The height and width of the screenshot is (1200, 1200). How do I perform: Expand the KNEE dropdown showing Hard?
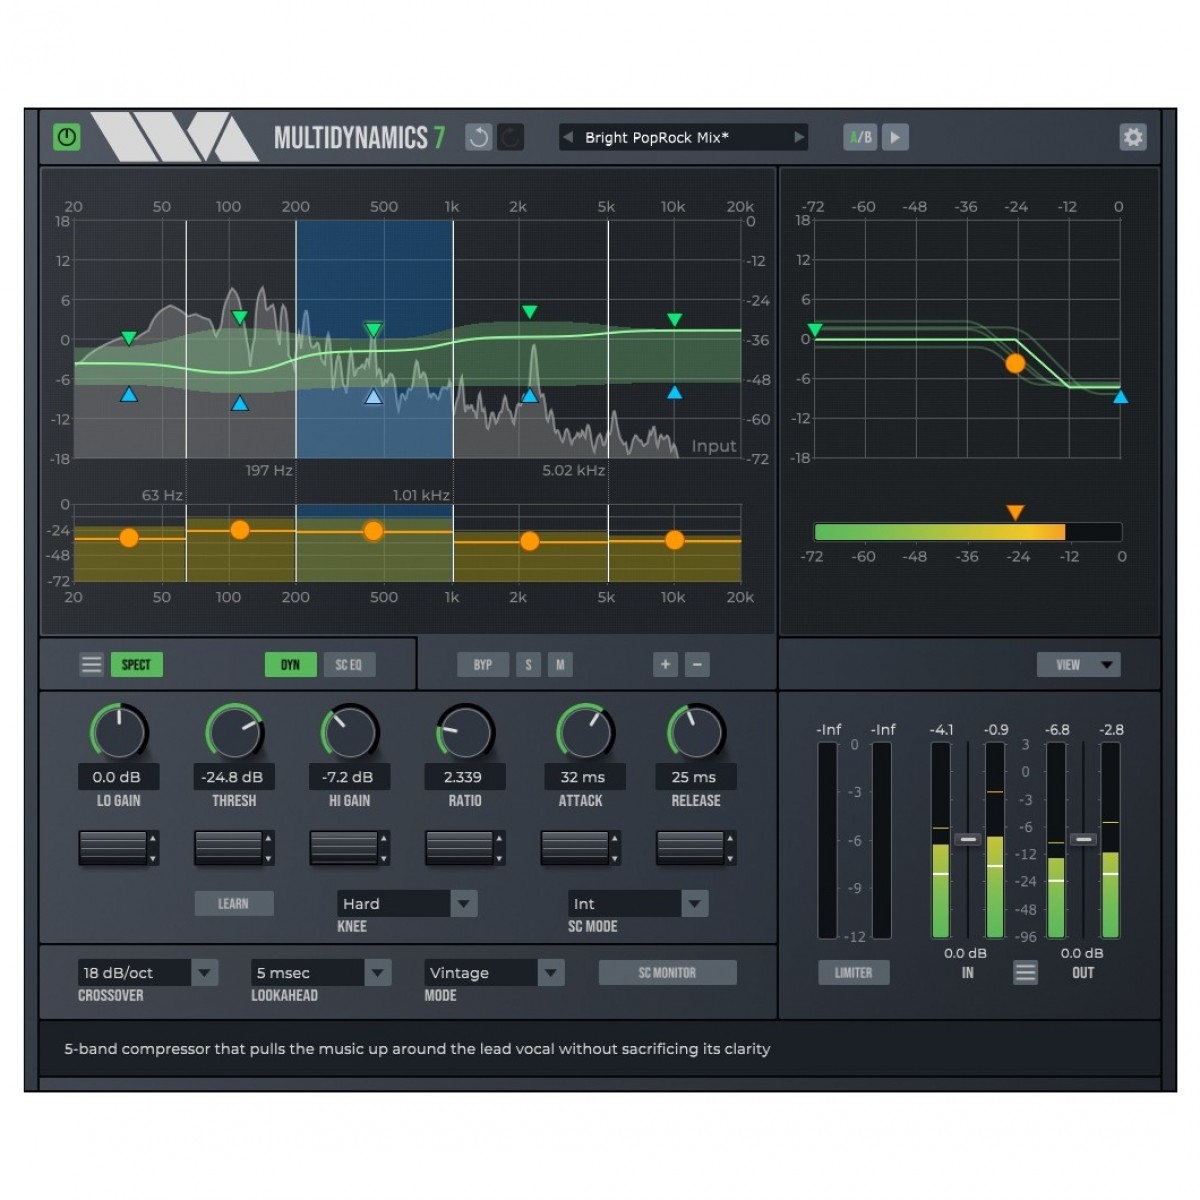point(463,903)
